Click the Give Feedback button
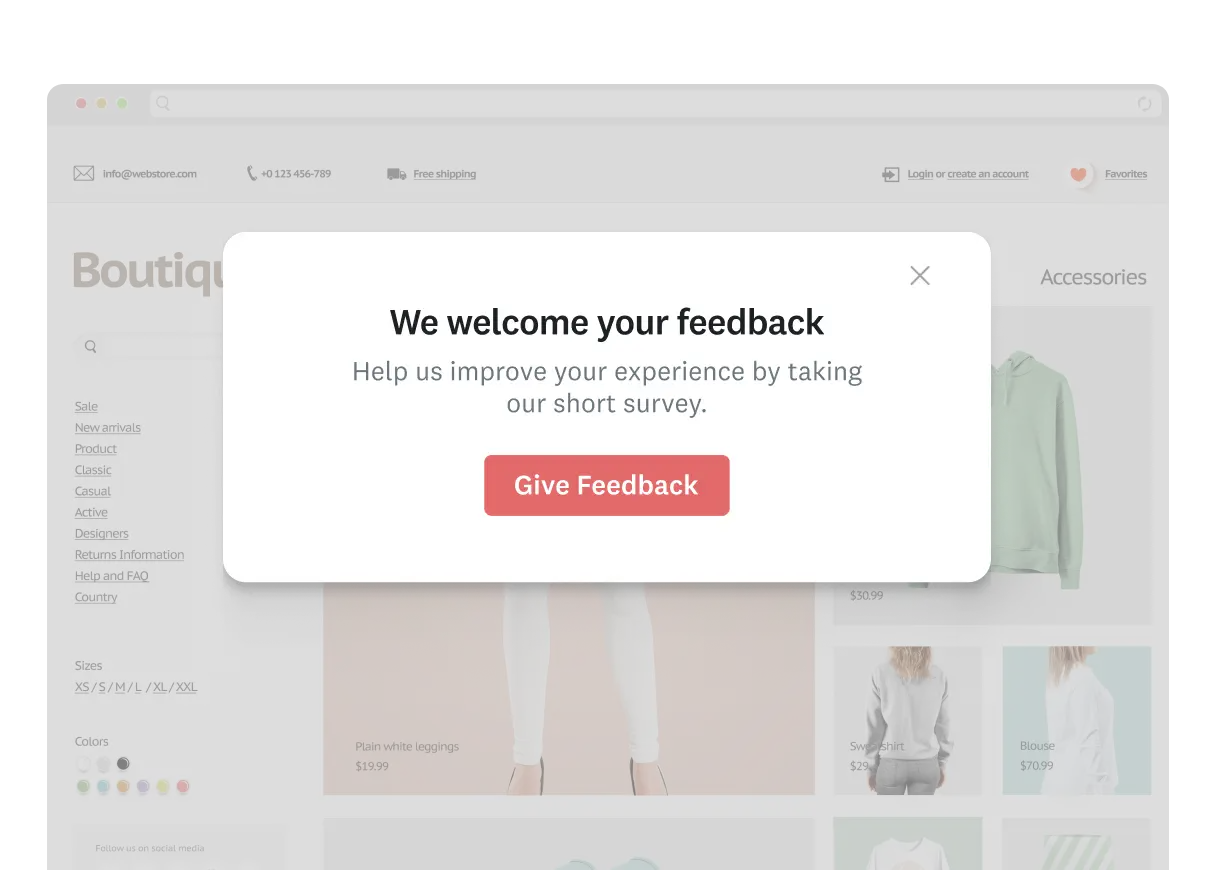The image size is (1216, 870). pyautogui.click(x=607, y=486)
